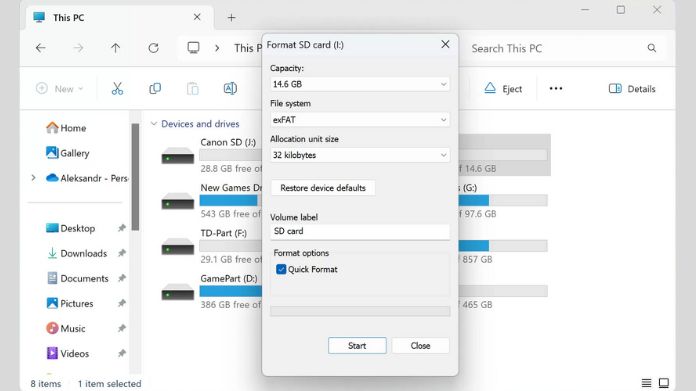Viewport: 696px width, 391px height.
Task: Open Videos in quick access
Action: (67, 354)
